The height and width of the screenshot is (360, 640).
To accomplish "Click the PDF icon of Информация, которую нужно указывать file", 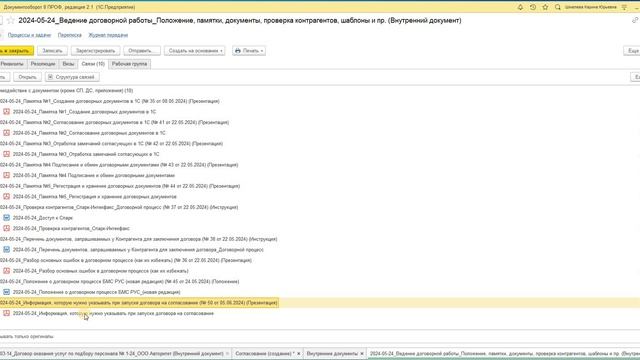I will tap(7, 313).
